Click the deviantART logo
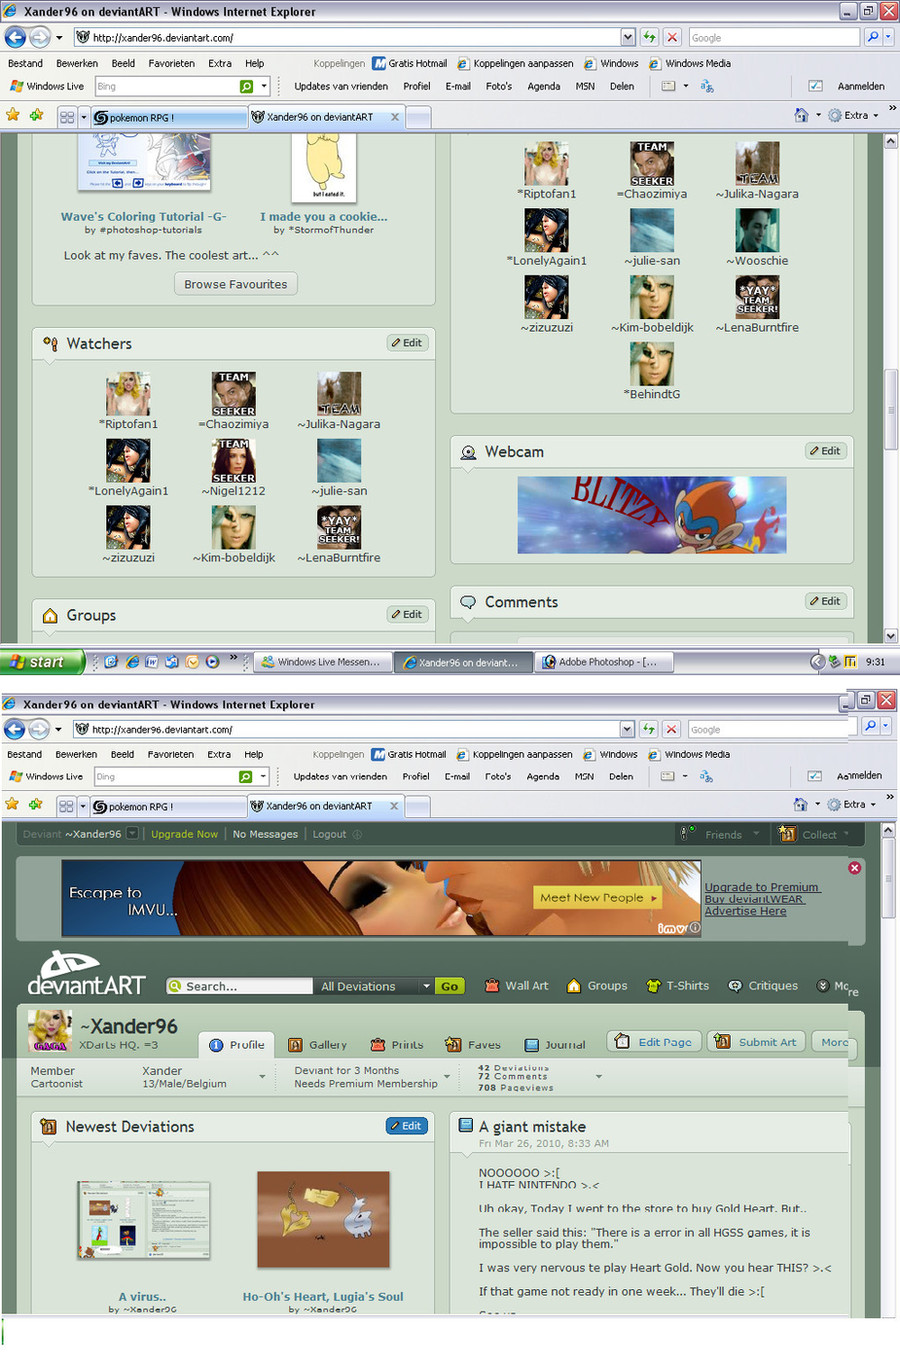 (x=86, y=973)
